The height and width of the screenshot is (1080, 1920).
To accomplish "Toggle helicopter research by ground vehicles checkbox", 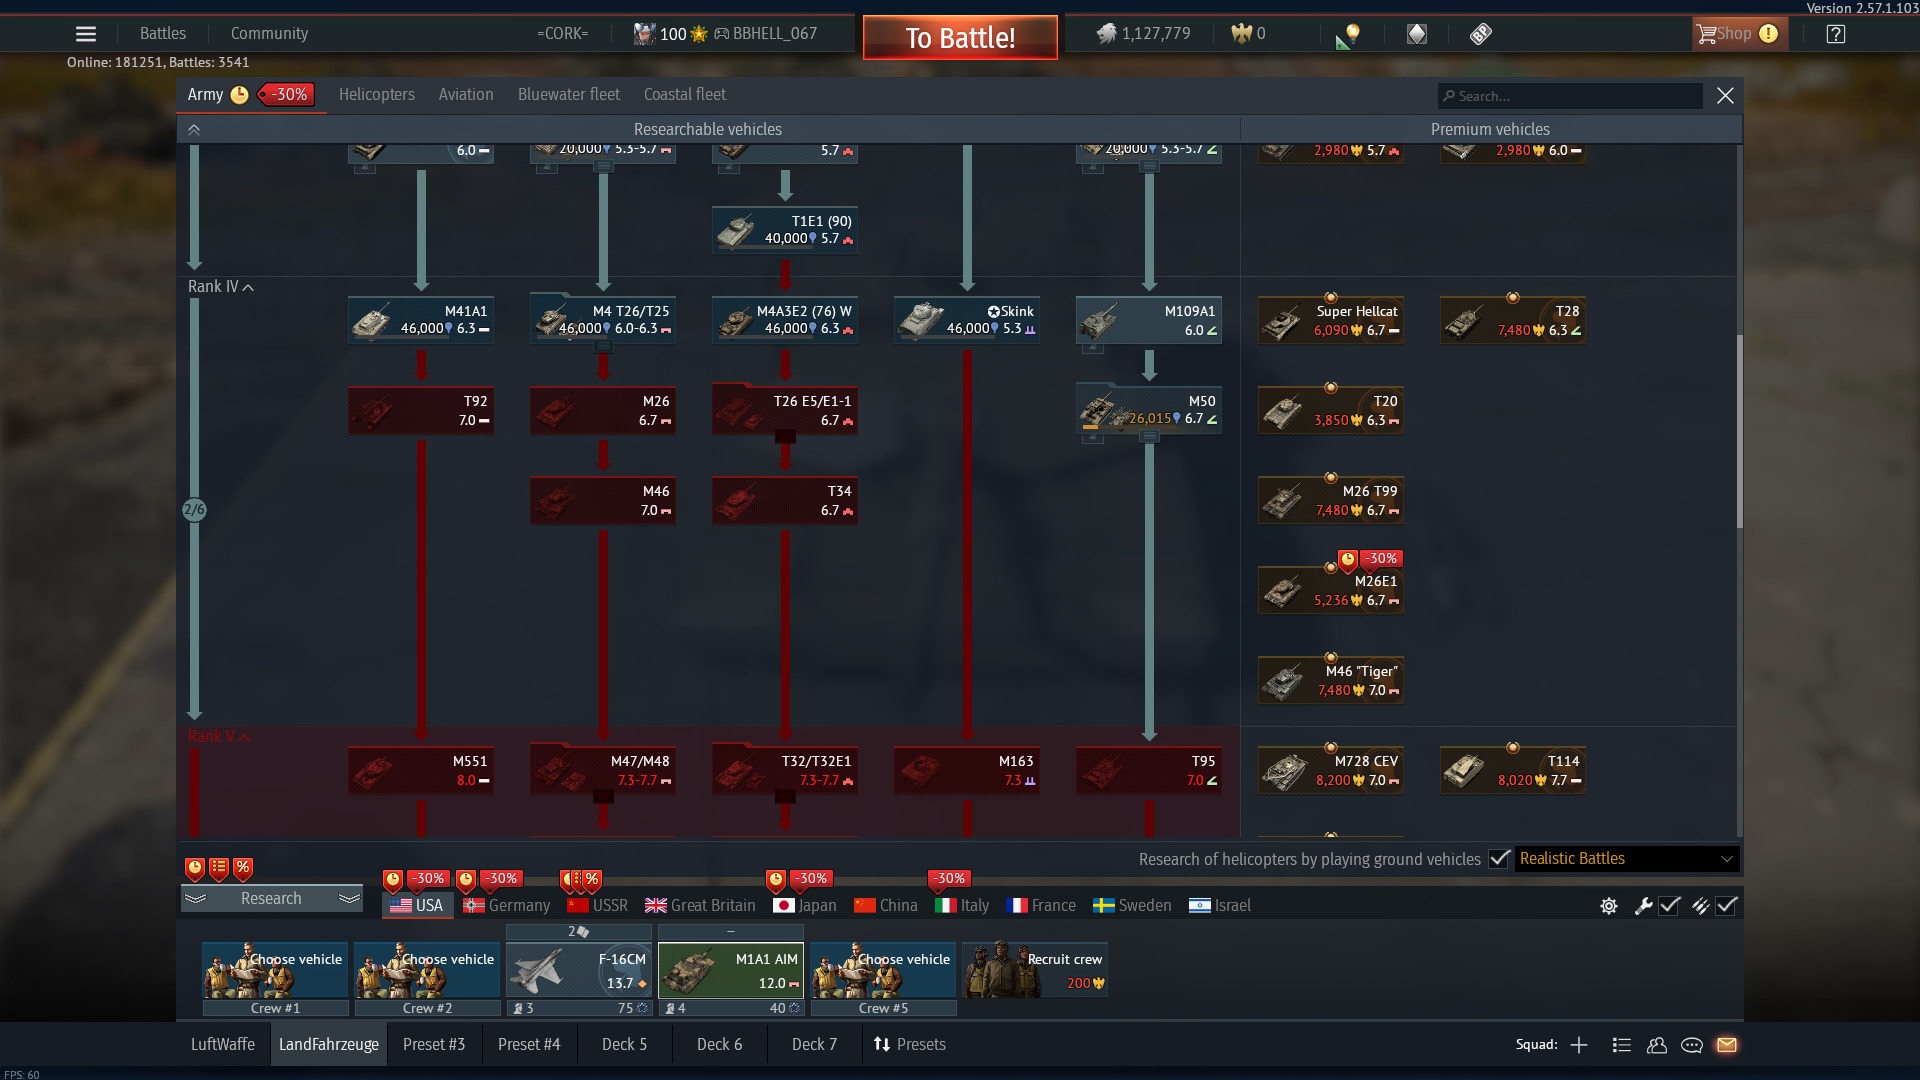I will tap(1498, 859).
